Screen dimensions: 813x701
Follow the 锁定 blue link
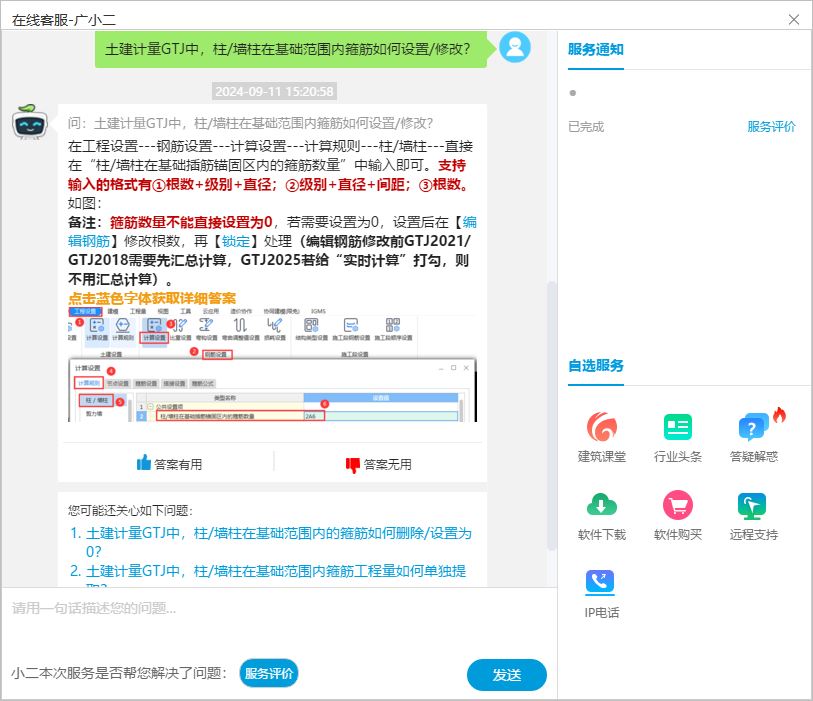click(x=236, y=241)
